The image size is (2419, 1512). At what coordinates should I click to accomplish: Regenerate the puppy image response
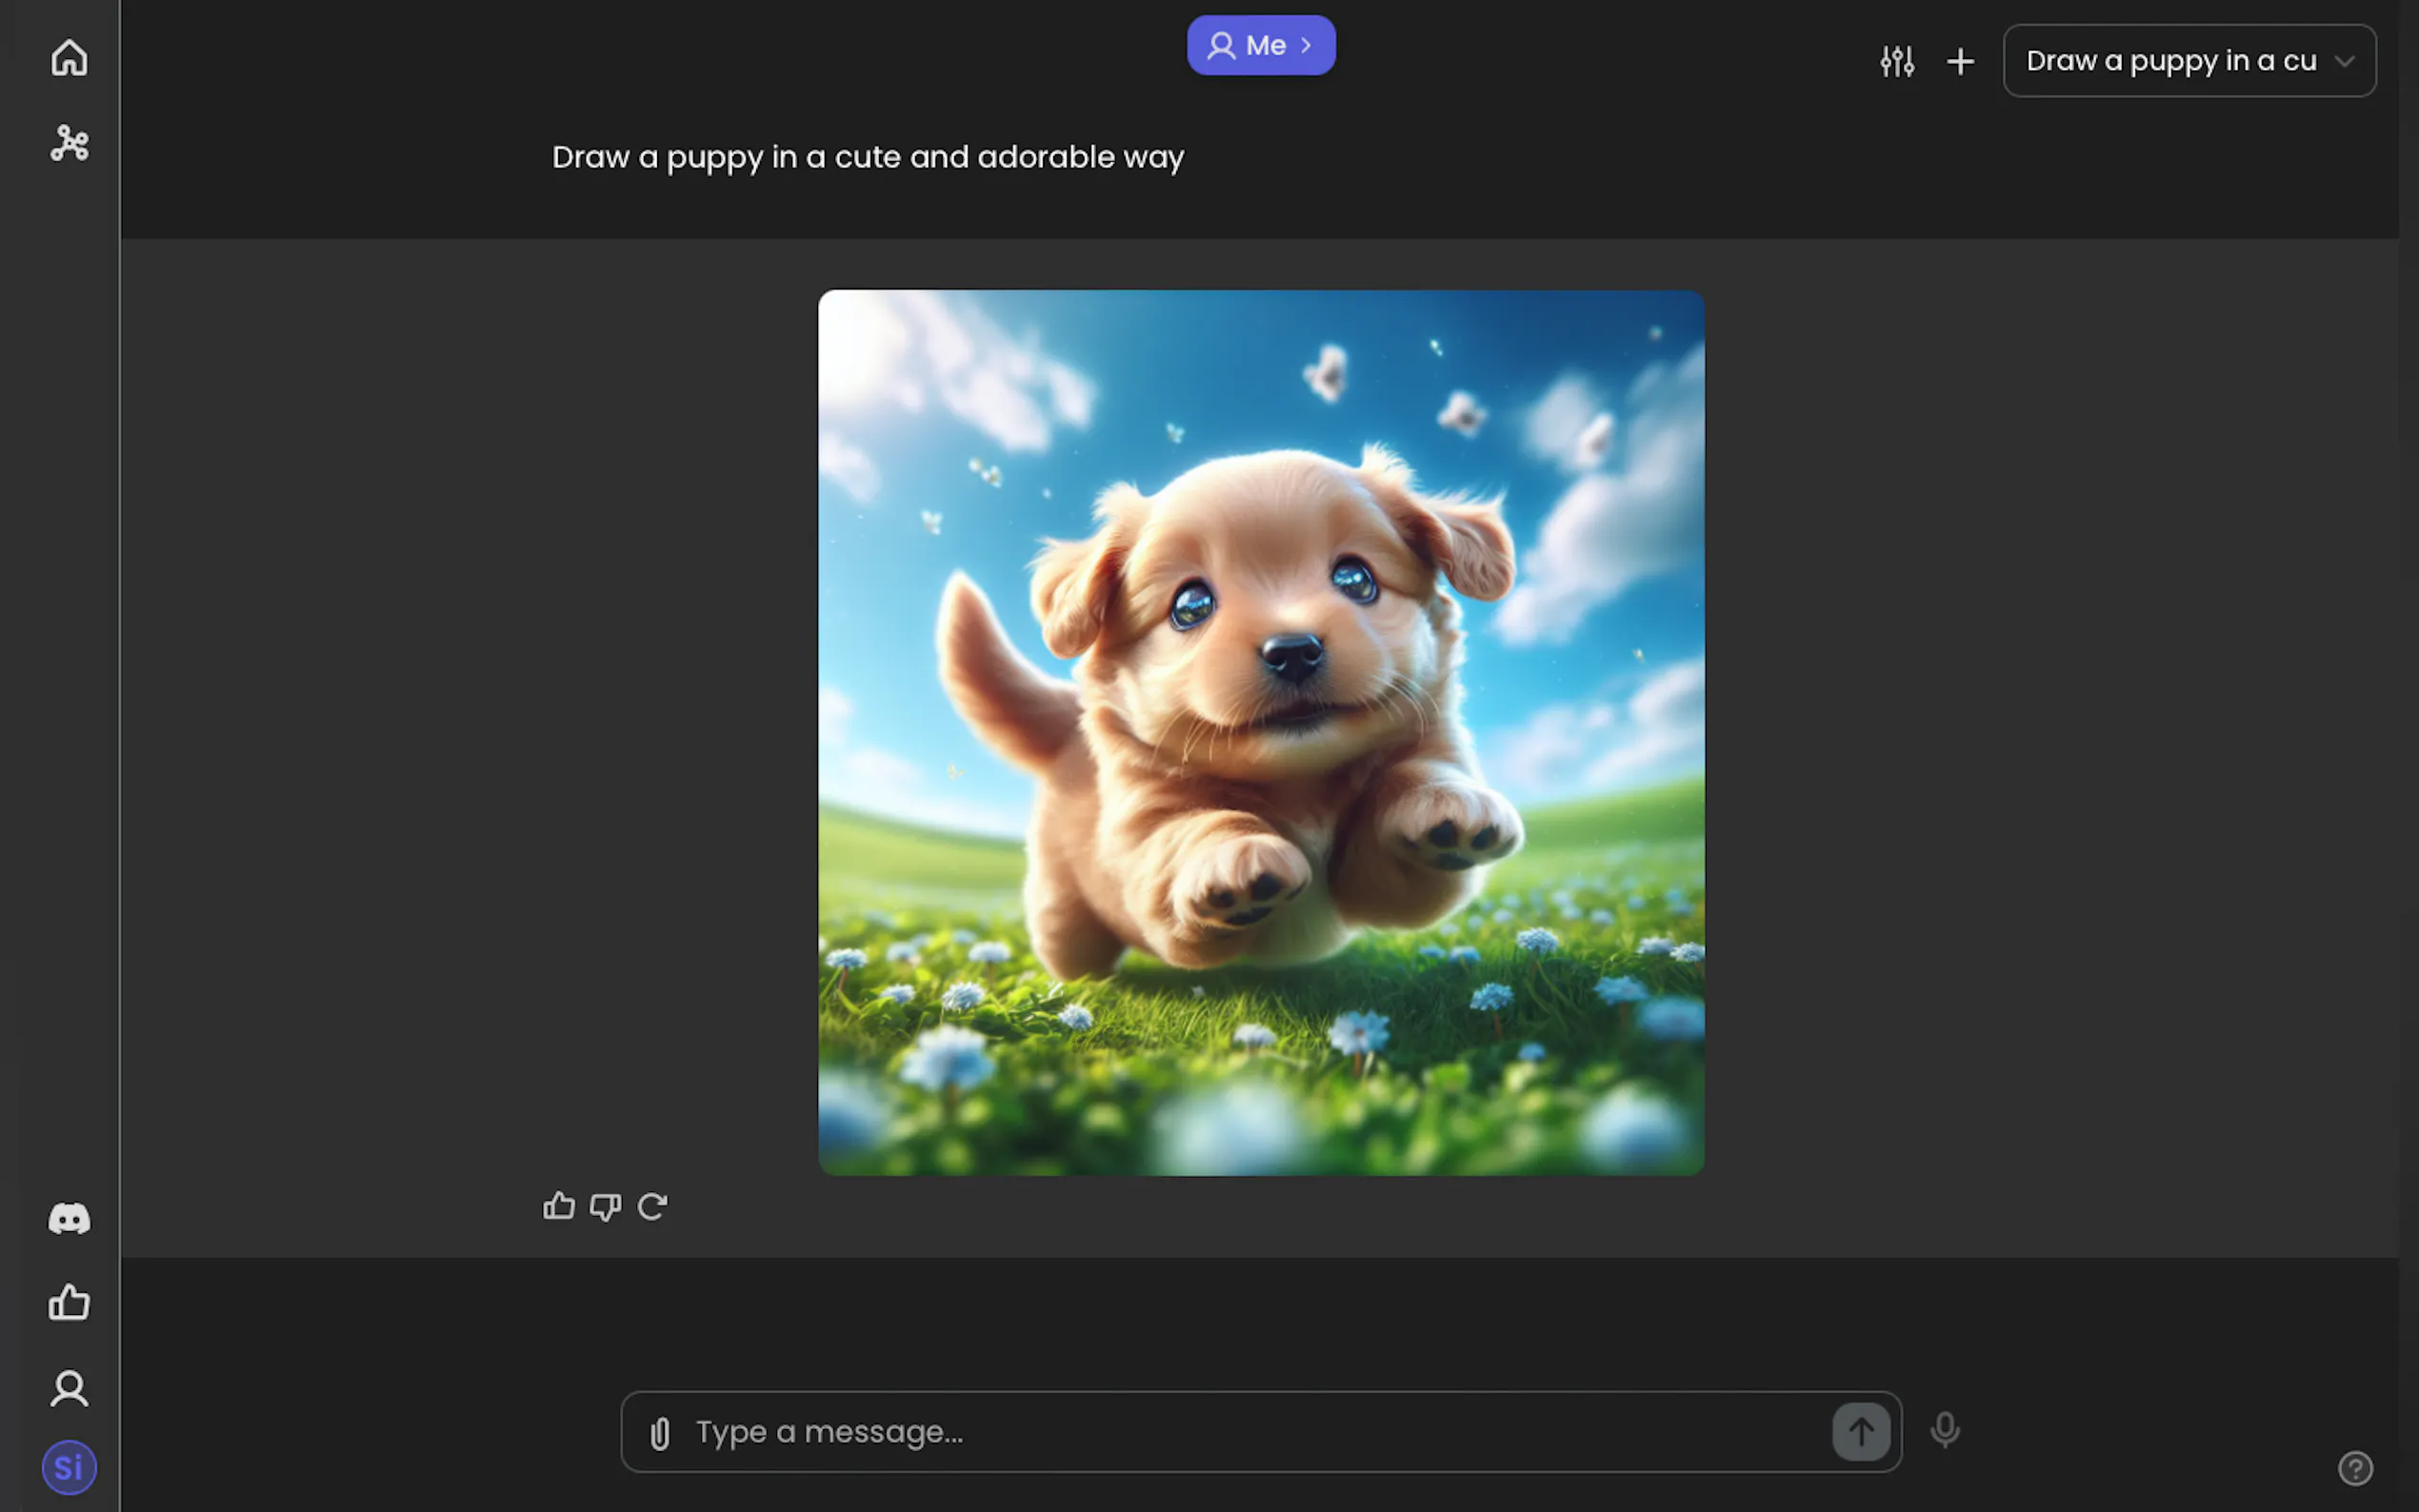click(652, 1206)
